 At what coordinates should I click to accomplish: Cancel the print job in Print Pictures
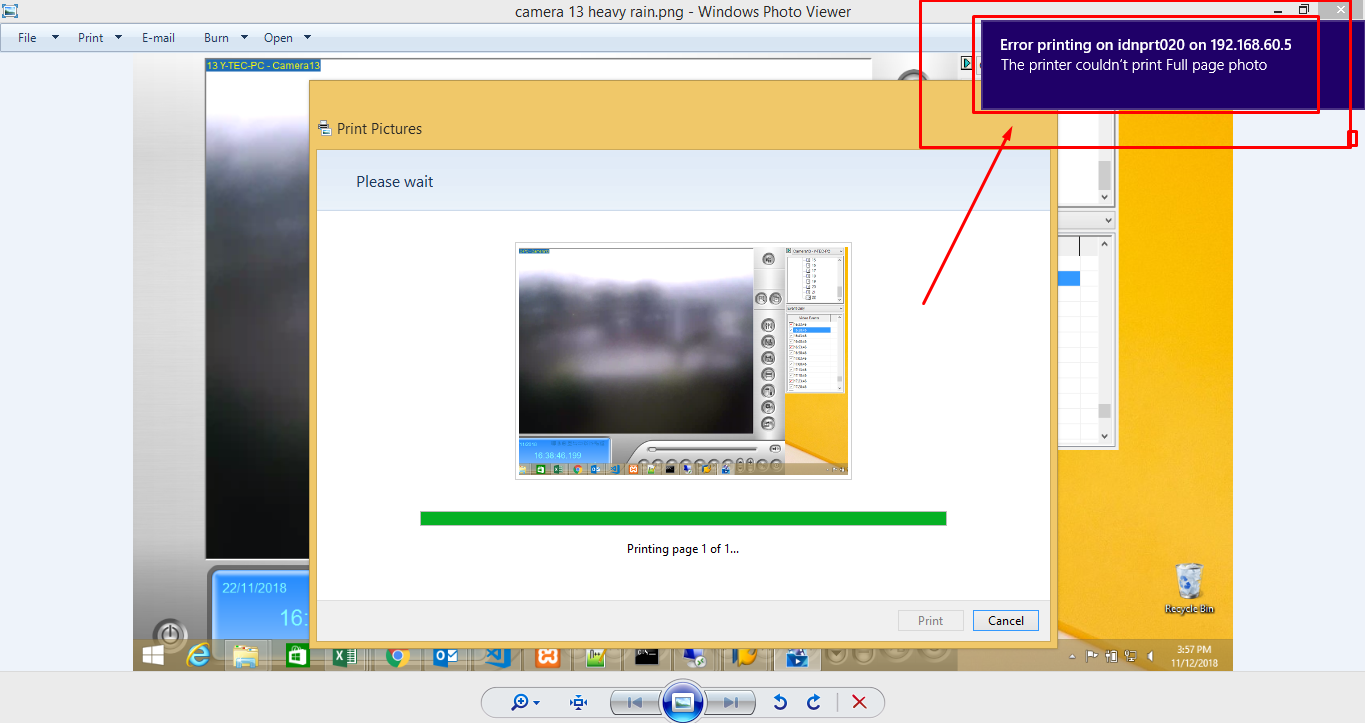point(1005,620)
